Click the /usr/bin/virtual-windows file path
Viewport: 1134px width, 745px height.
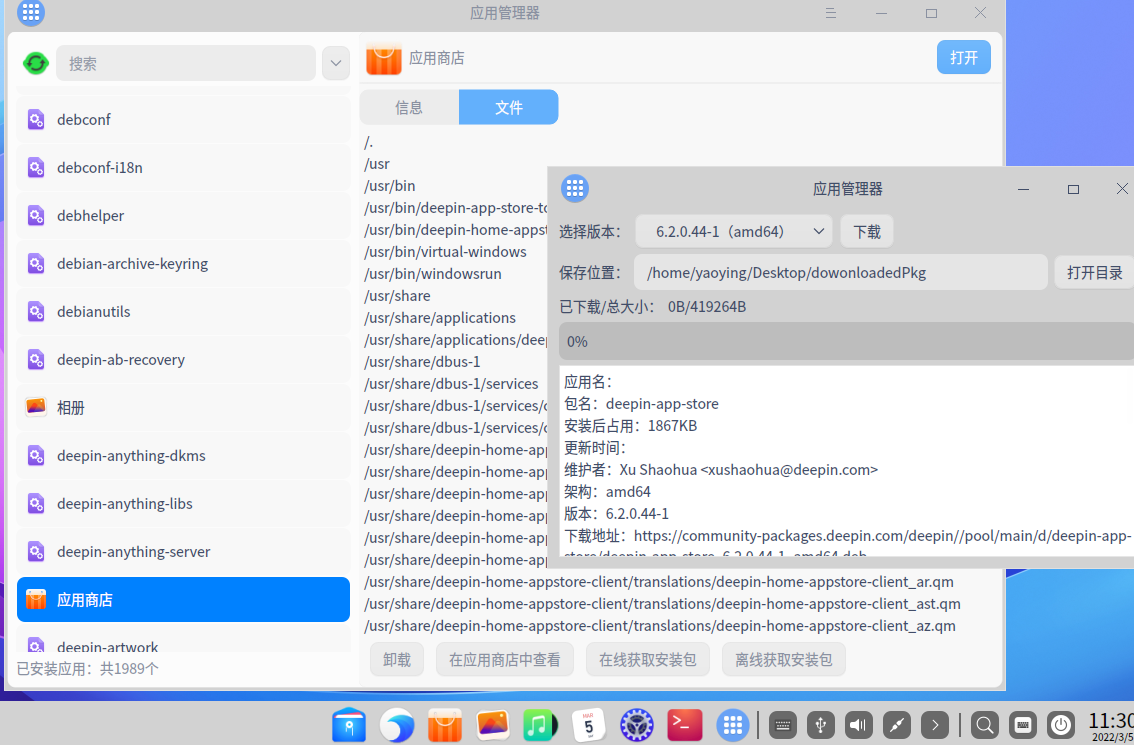[x=446, y=252]
